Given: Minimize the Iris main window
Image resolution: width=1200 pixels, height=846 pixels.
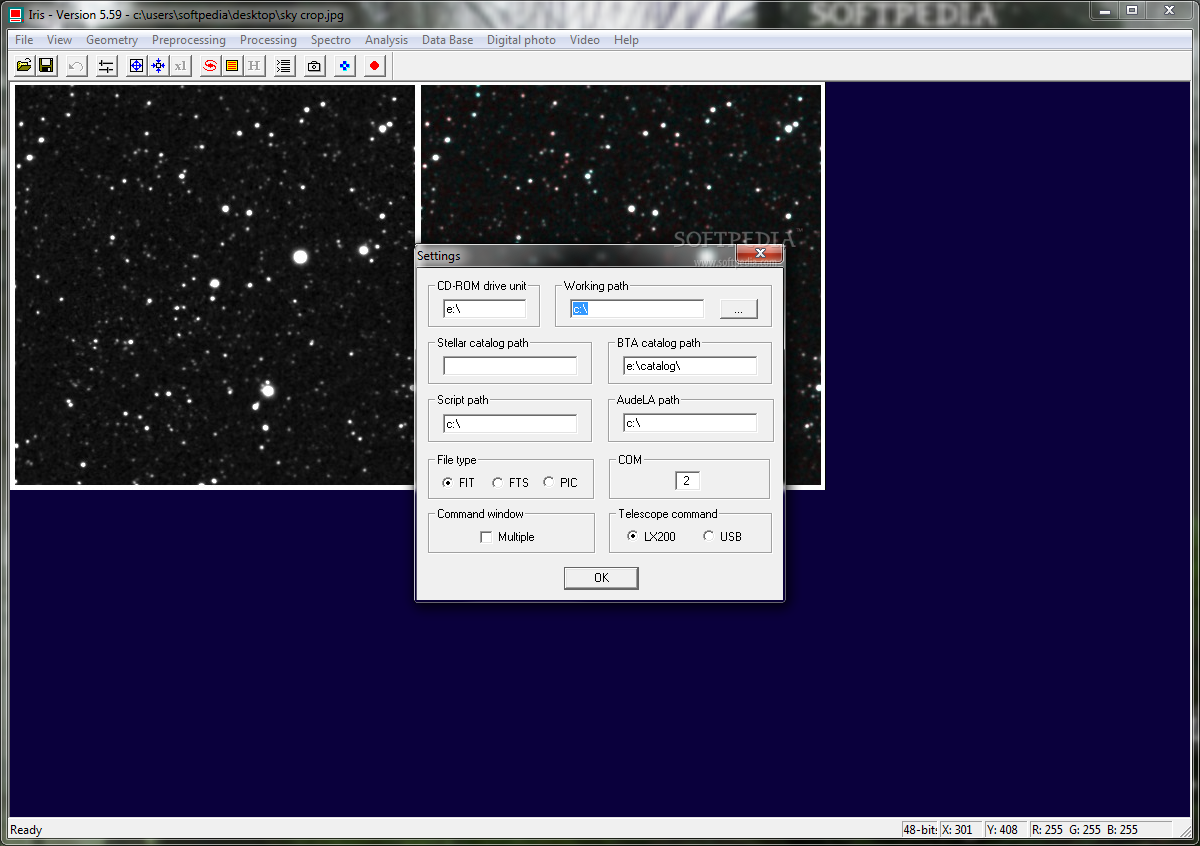Looking at the screenshot, I should click(1104, 10).
